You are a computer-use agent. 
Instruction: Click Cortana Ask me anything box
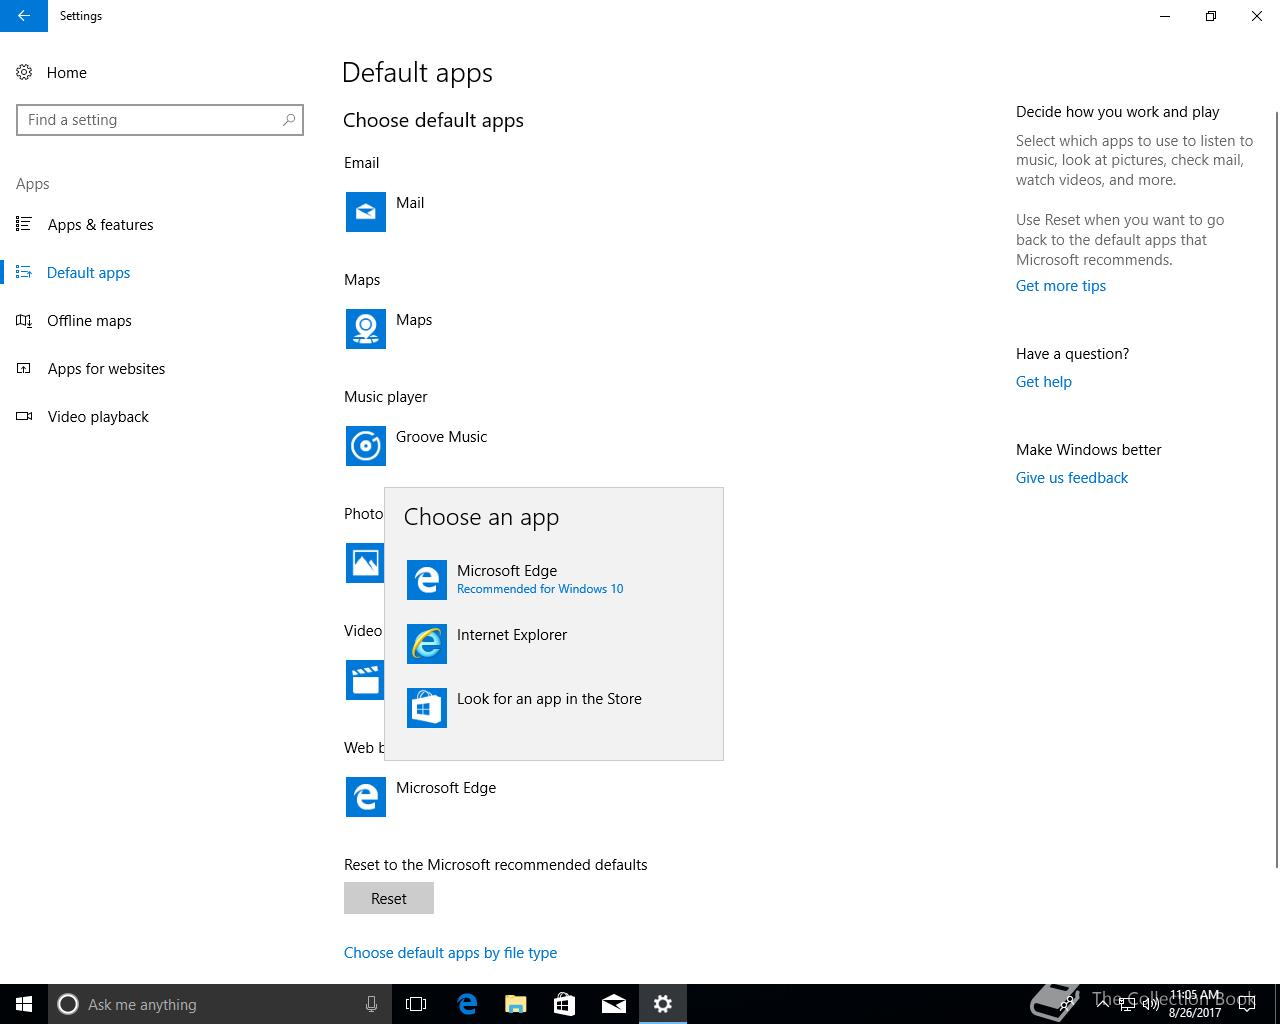point(220,1004)
